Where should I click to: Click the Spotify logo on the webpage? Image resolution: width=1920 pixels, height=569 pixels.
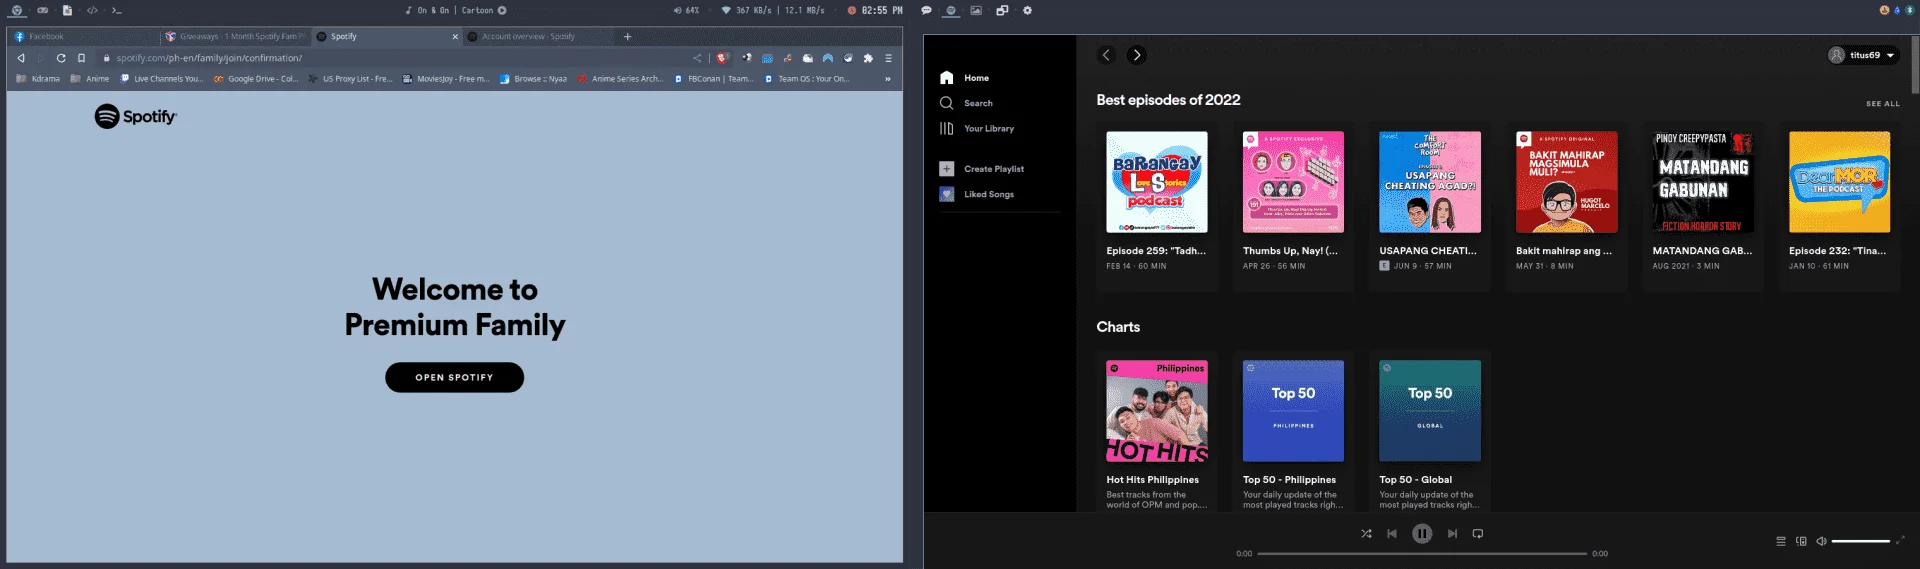(x=136, y=117)
